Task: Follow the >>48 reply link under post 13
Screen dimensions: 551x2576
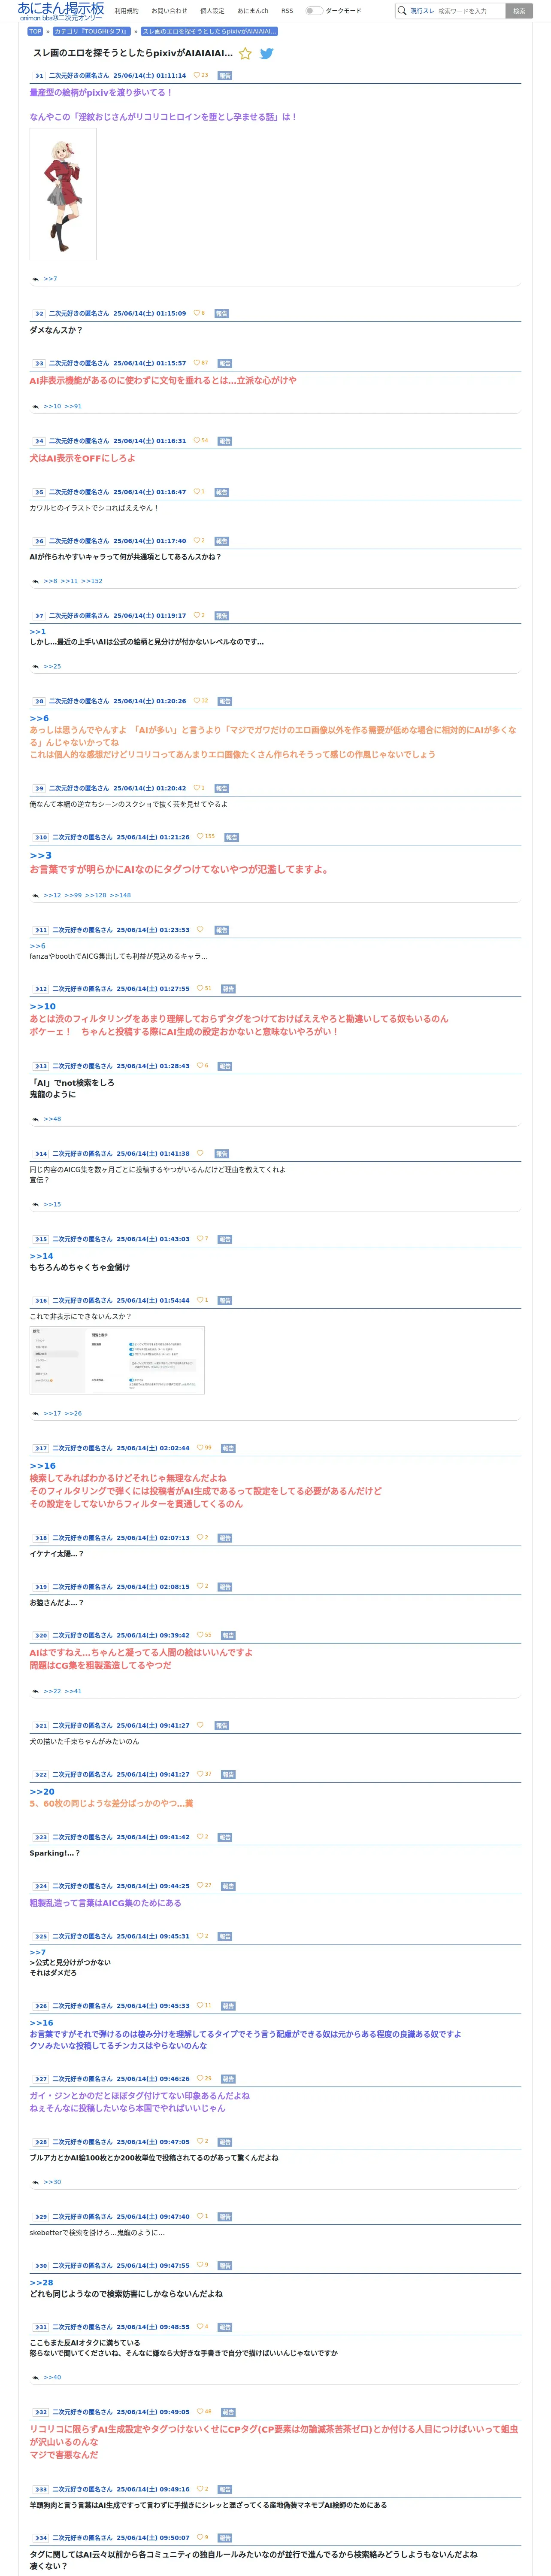Action: 52,1119
